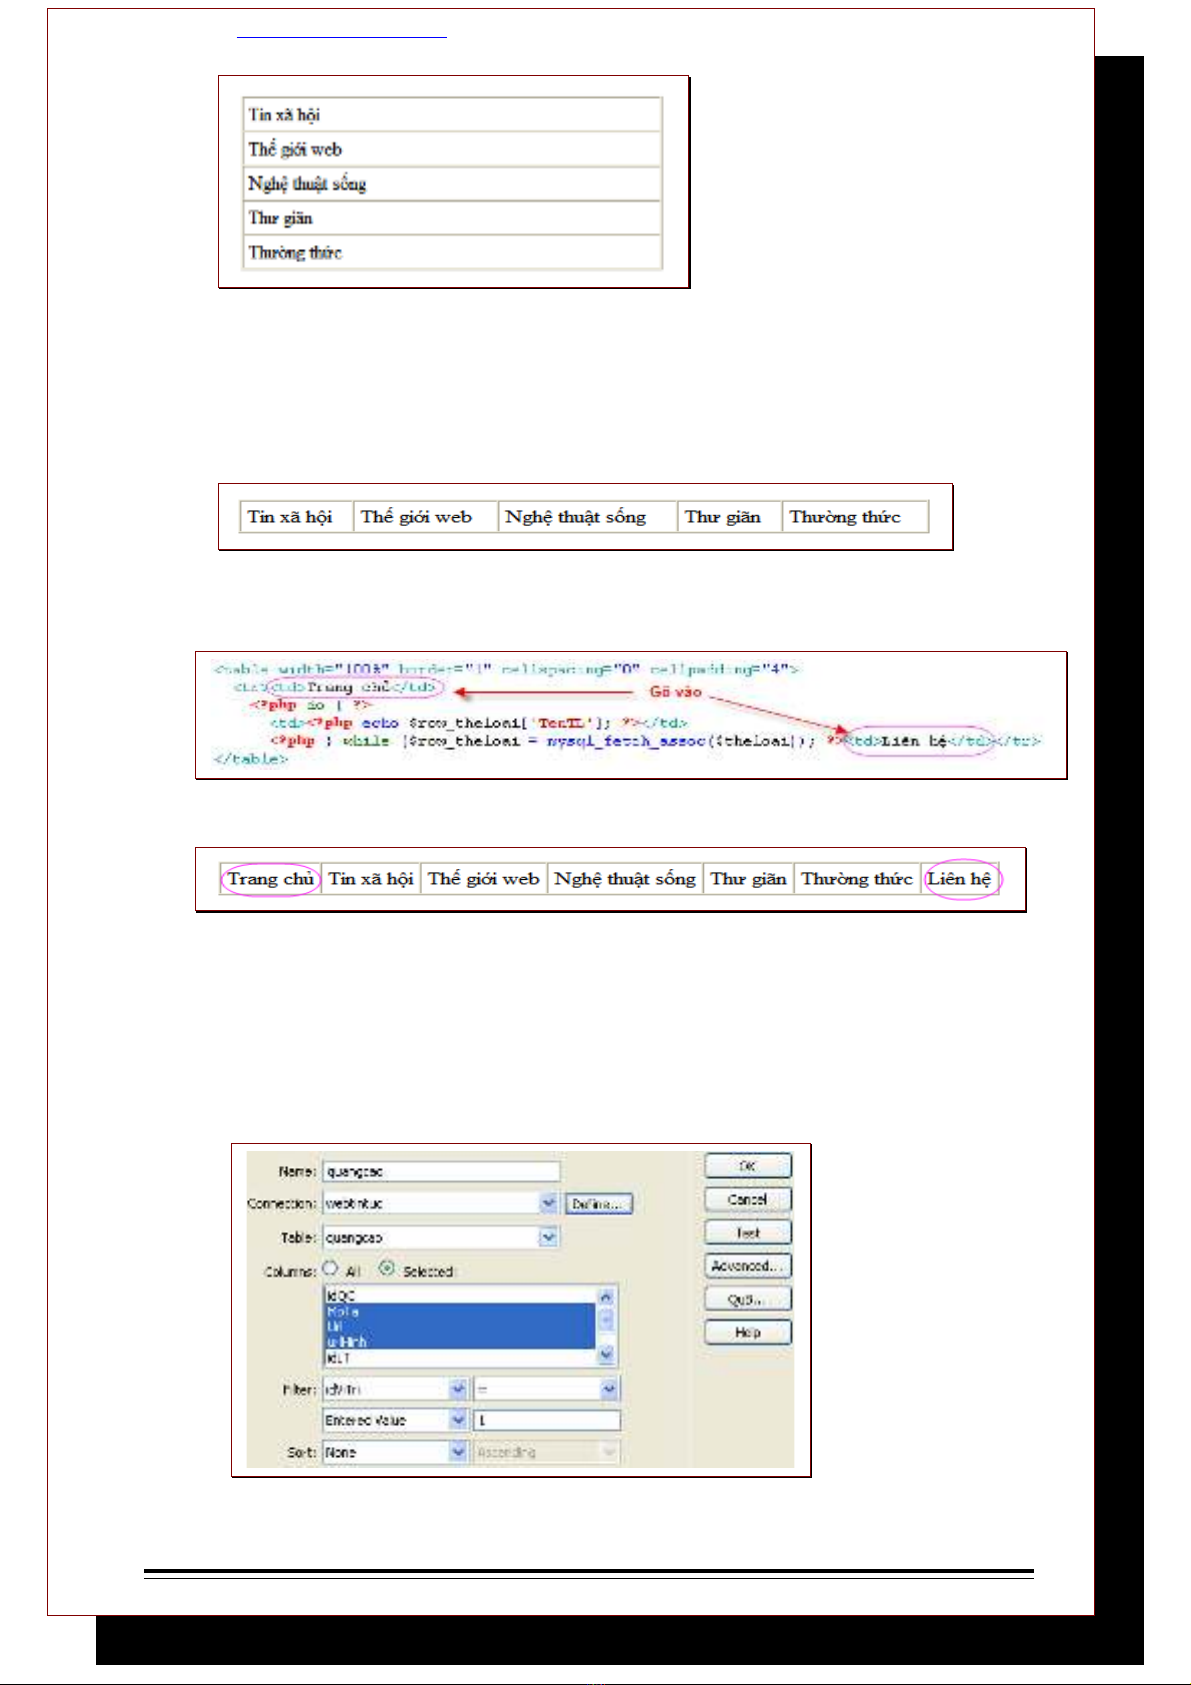Image resolution: width=1191 pixels, height=1685 pixels.
Task: Click the Name input field
Action: 441,1171
